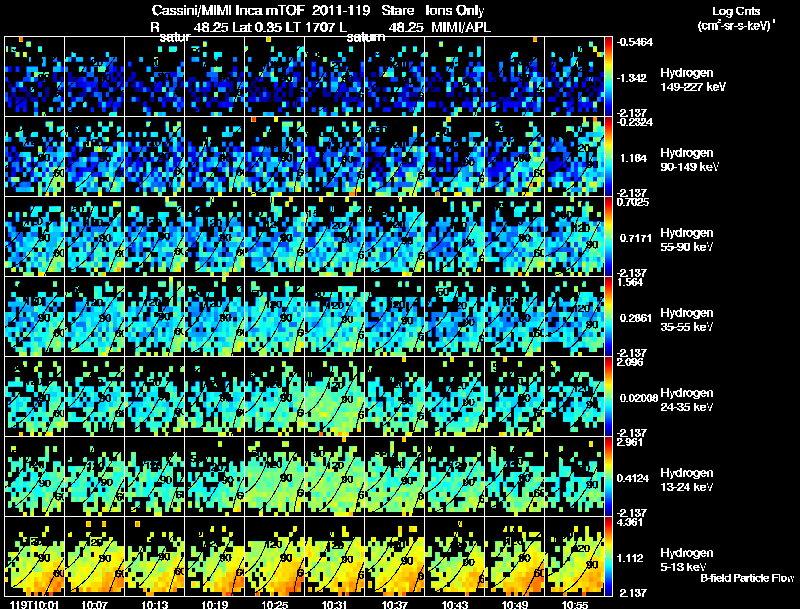The height and width of the screenshot is (609, 800).
Task: Open the 90-149 keV panel at 10:49
Action: tap(515, 156)
